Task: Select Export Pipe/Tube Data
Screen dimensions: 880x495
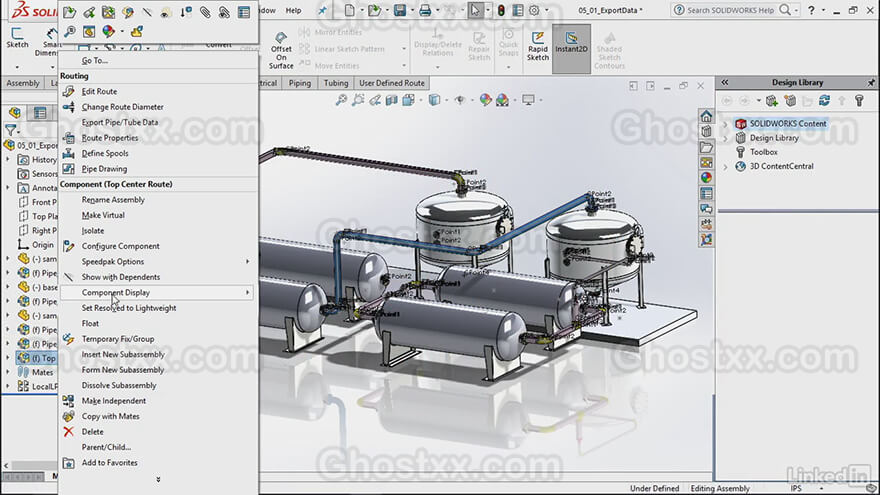Action: point(120,122)
